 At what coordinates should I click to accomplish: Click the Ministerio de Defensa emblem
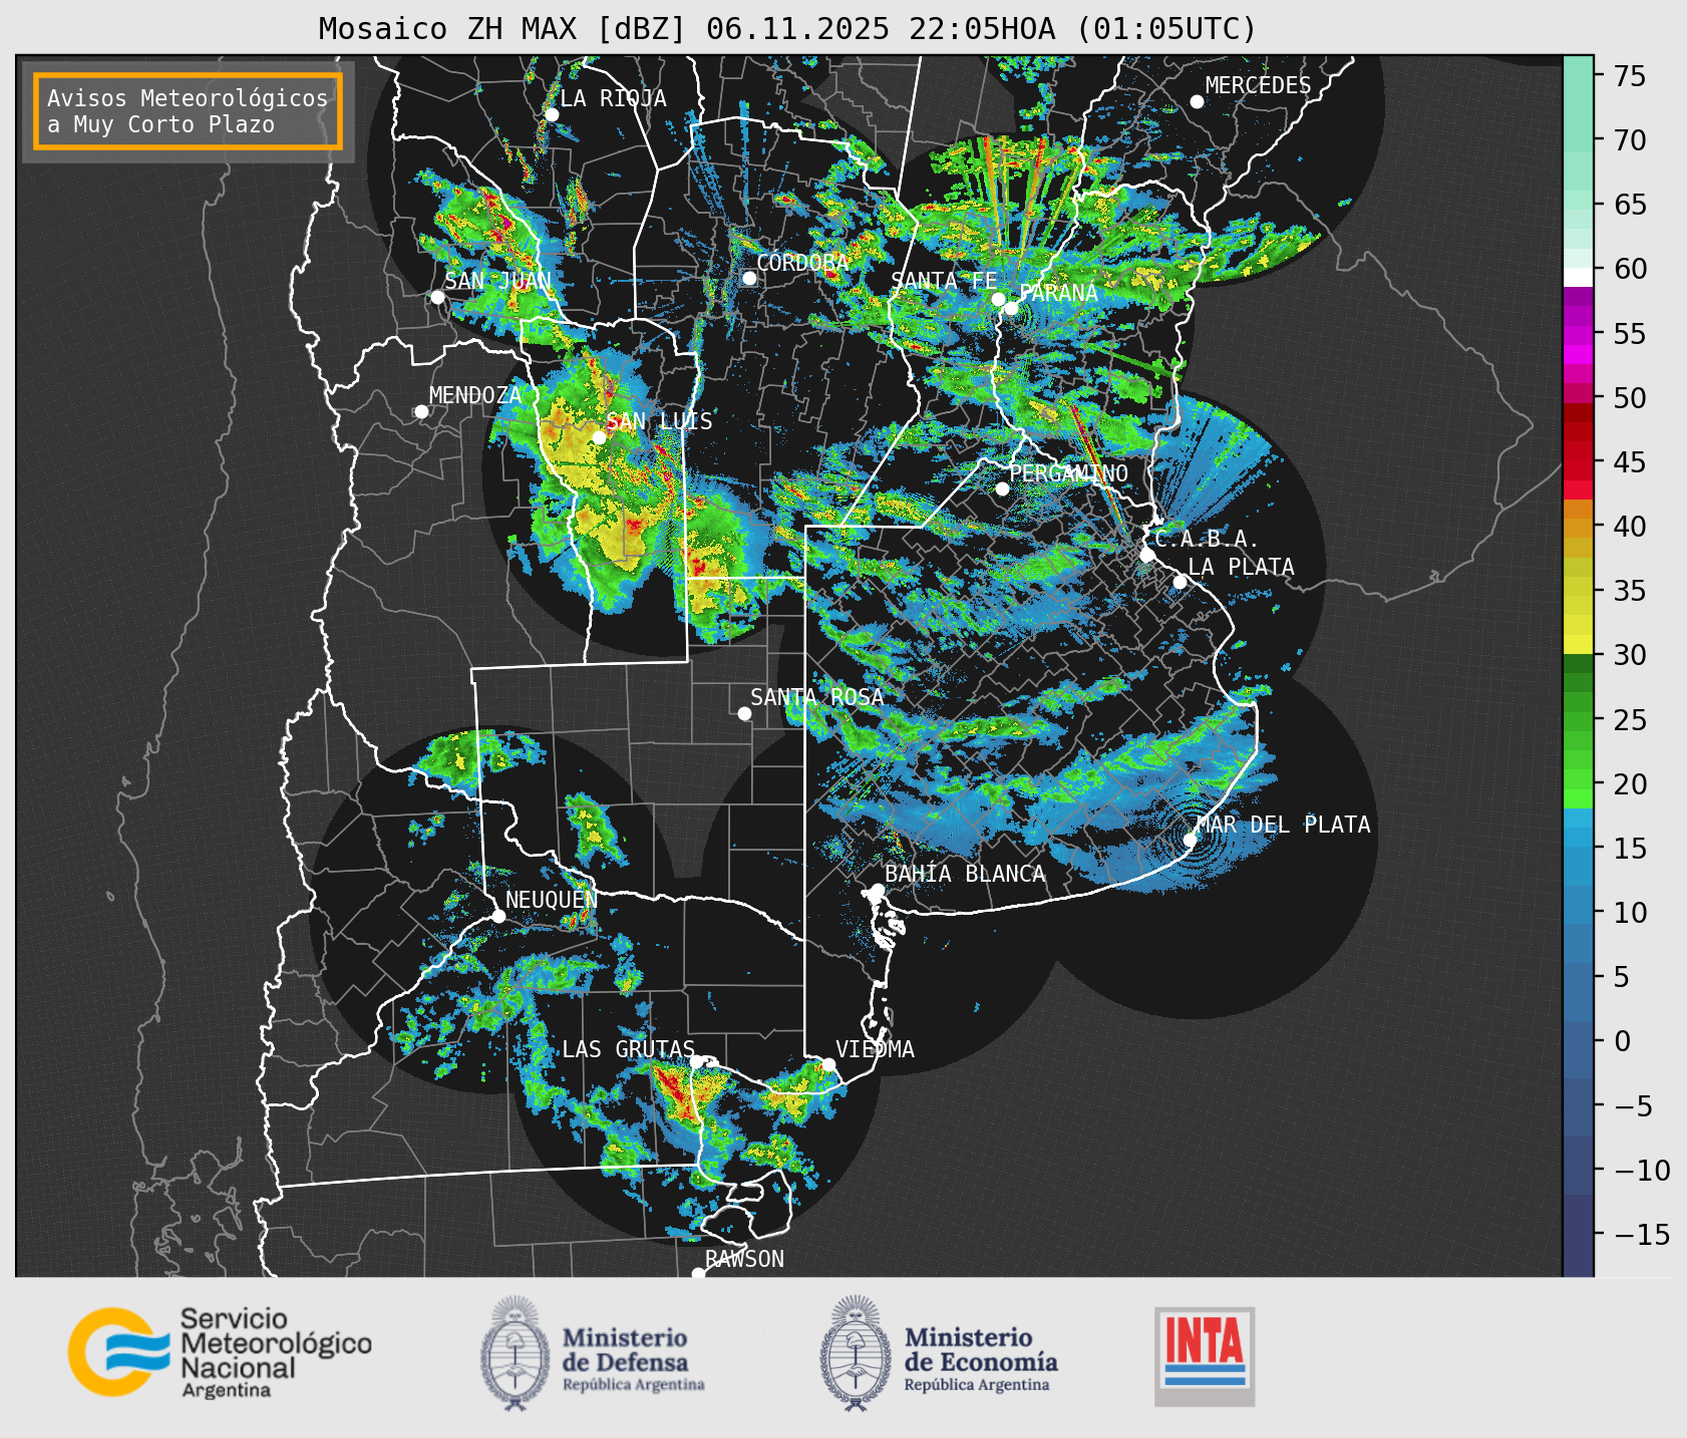click(515, 1353)
